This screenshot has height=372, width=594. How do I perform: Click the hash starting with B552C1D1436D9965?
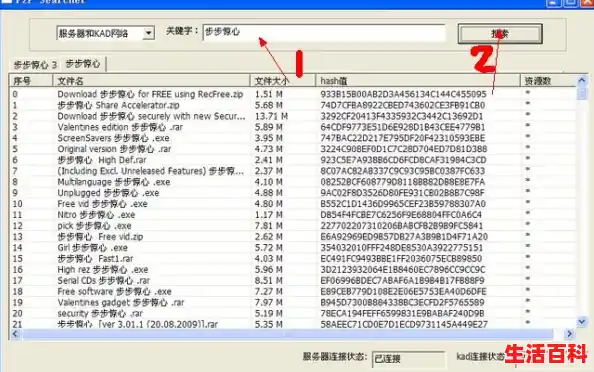pyautogui.click(x=403, y=204)
